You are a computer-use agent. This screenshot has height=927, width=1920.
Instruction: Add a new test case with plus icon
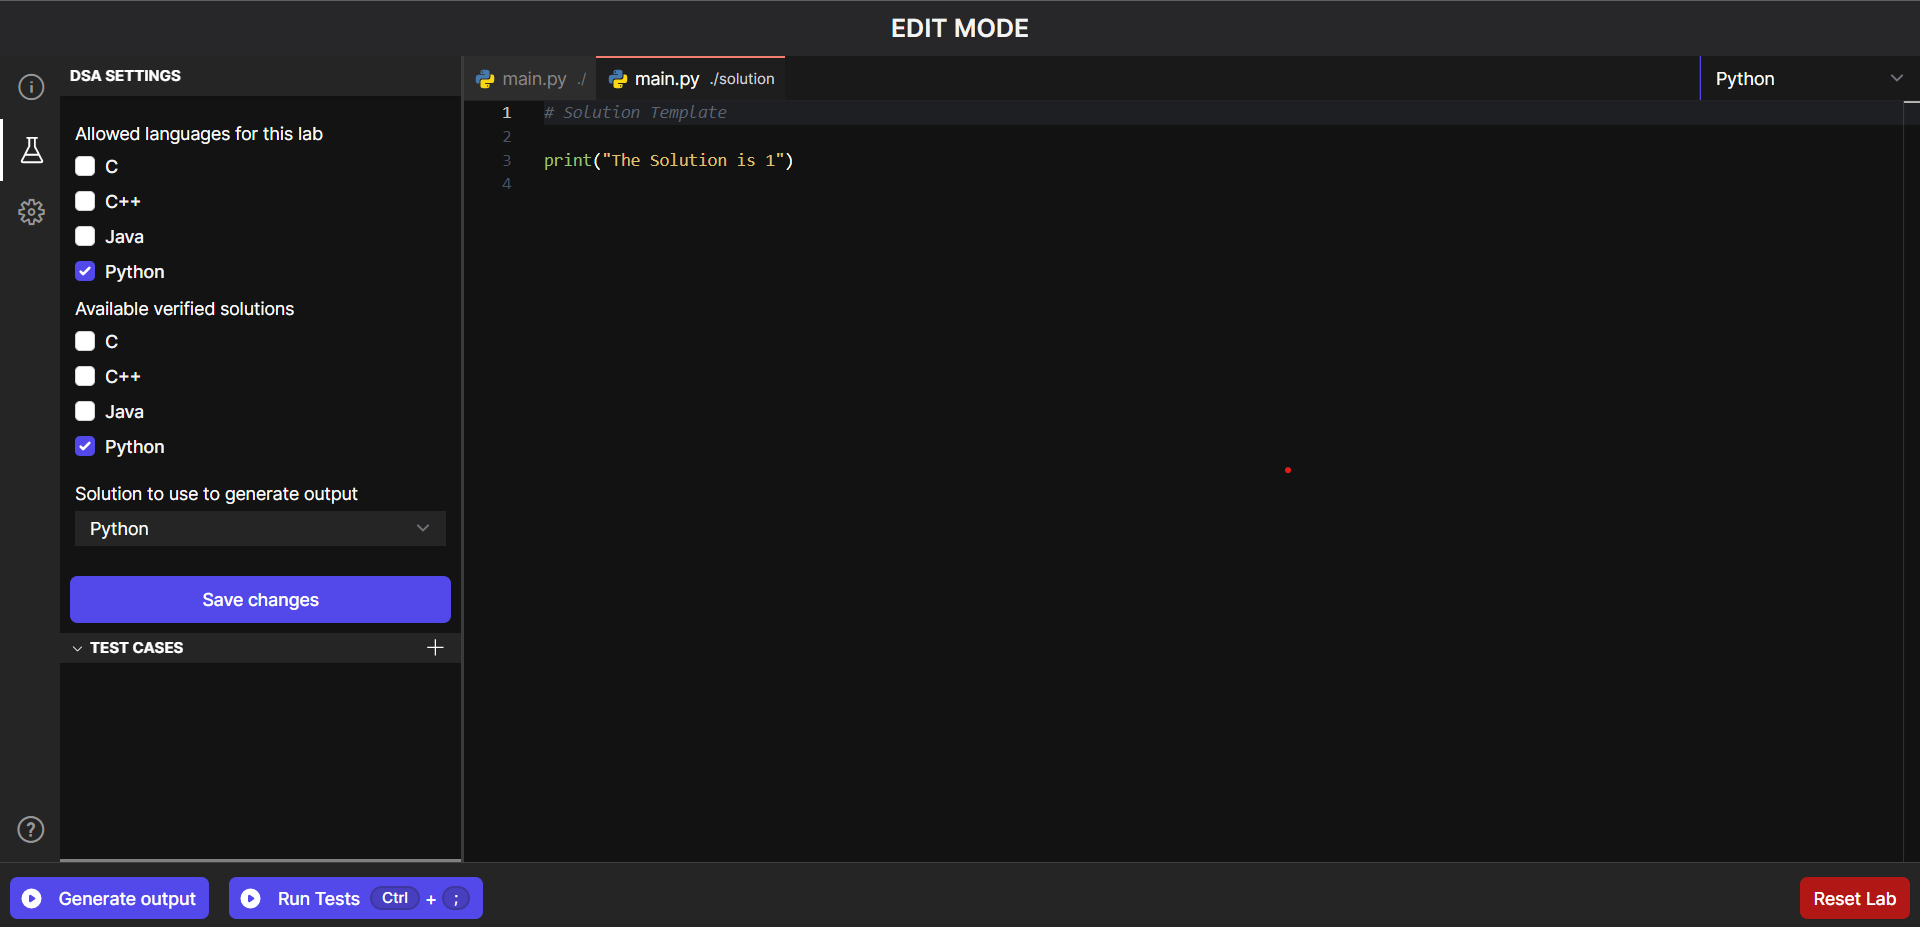pyautogui.click(x=435, y=648)
